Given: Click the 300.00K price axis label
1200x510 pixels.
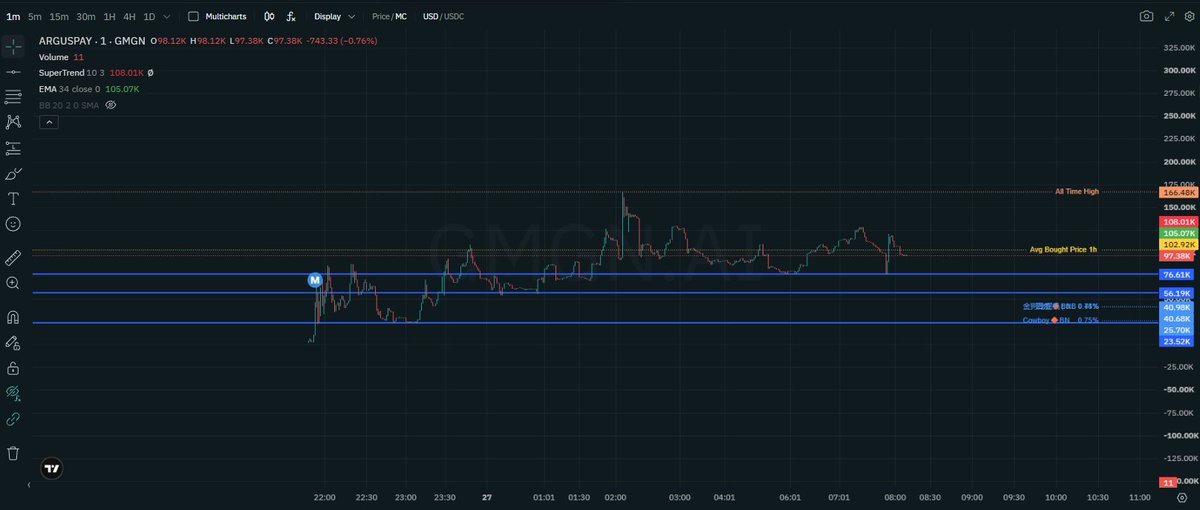Looking at the screenshot, I should point(1179,71).
